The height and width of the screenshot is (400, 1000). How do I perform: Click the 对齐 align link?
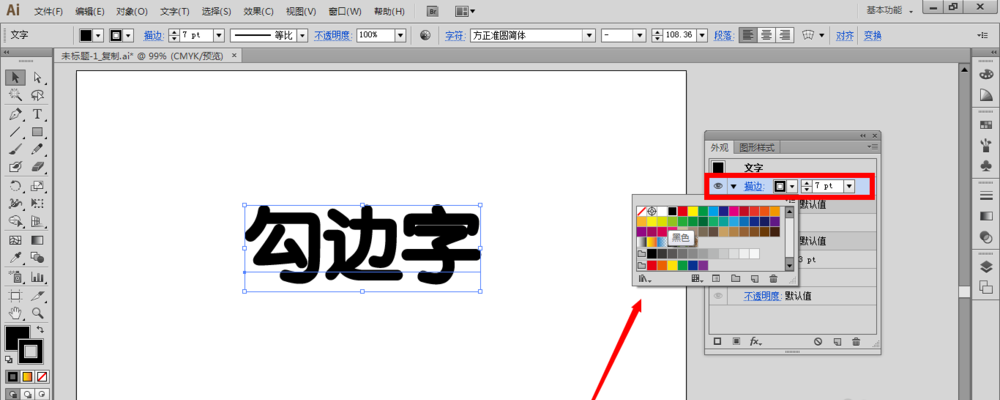[x=845, y=36]
